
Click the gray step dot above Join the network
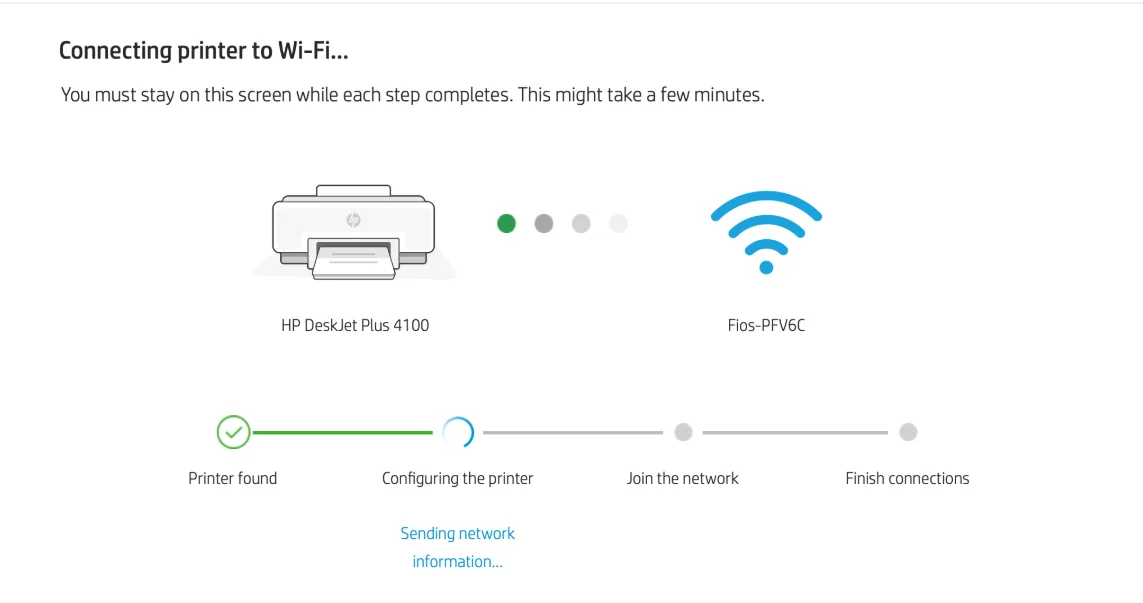(683, 432)
